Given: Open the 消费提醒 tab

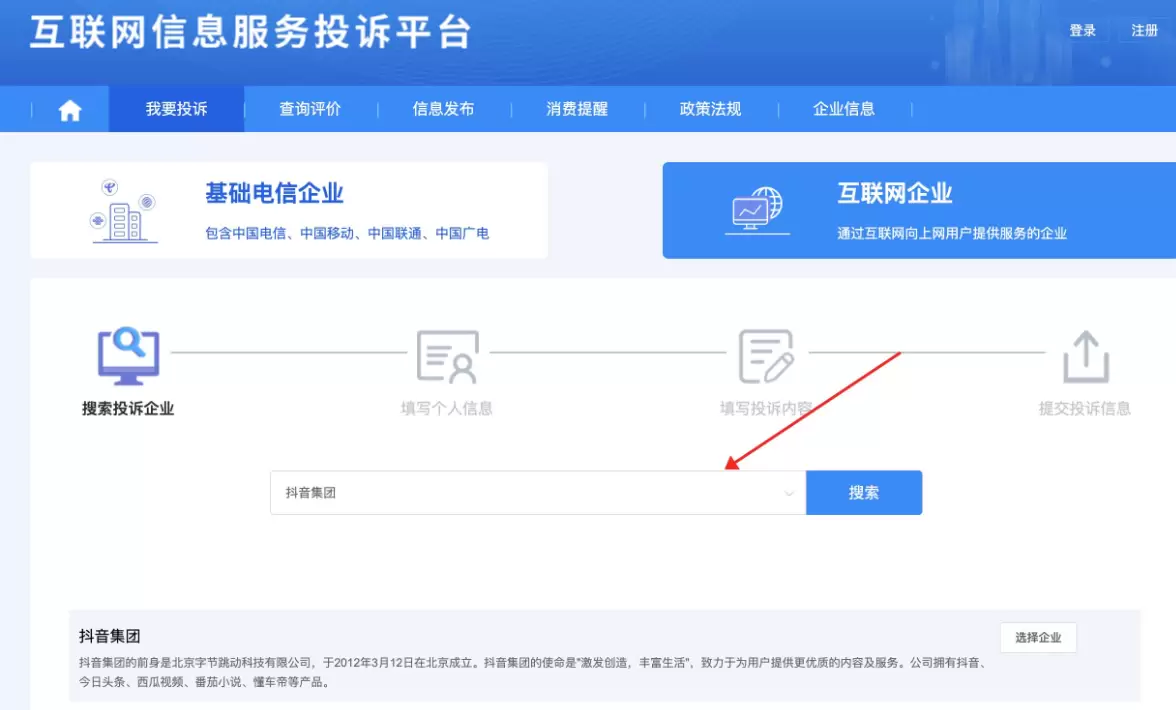Looking at the screenshot, I should tap(577, 109).
